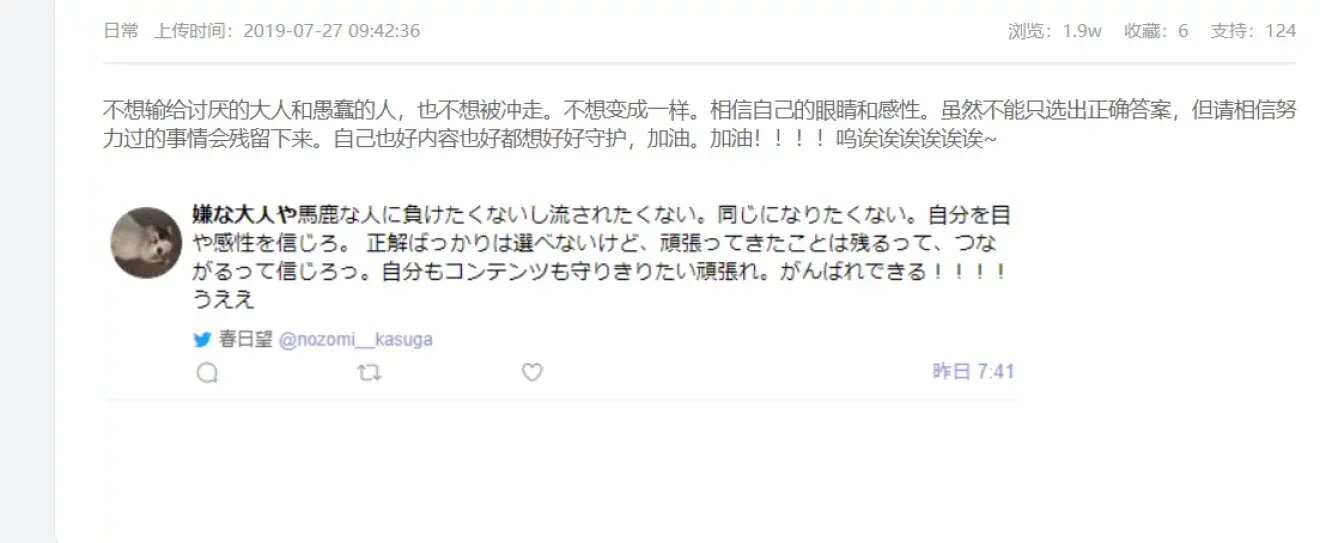Click the 浏览 1.9w view count

pos(1055,31)
